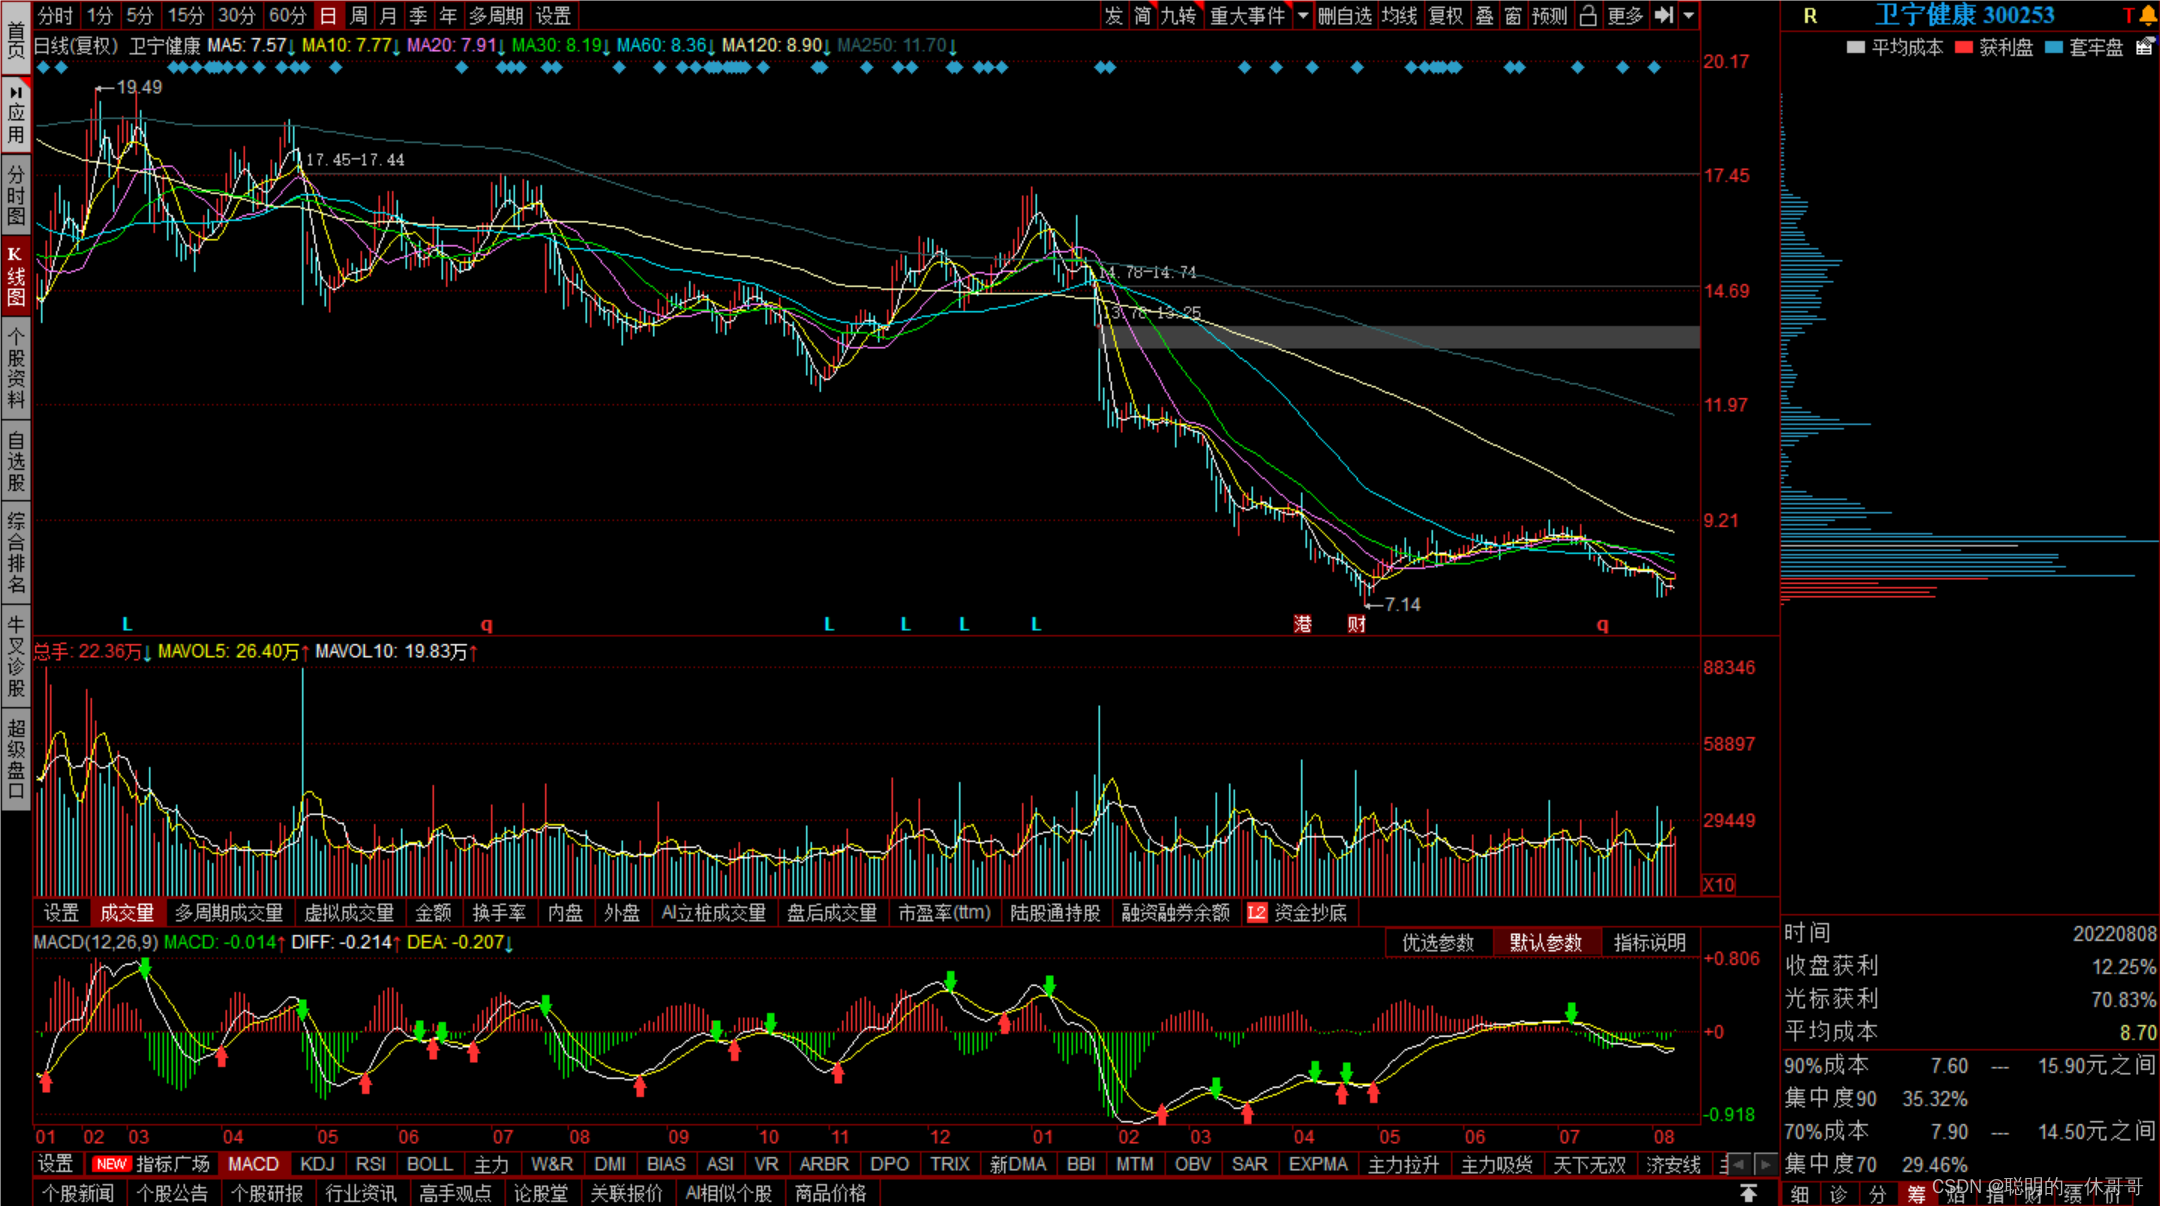
Task: Switch to the 周 weekly period tab
Action: [x=358, y=15]
